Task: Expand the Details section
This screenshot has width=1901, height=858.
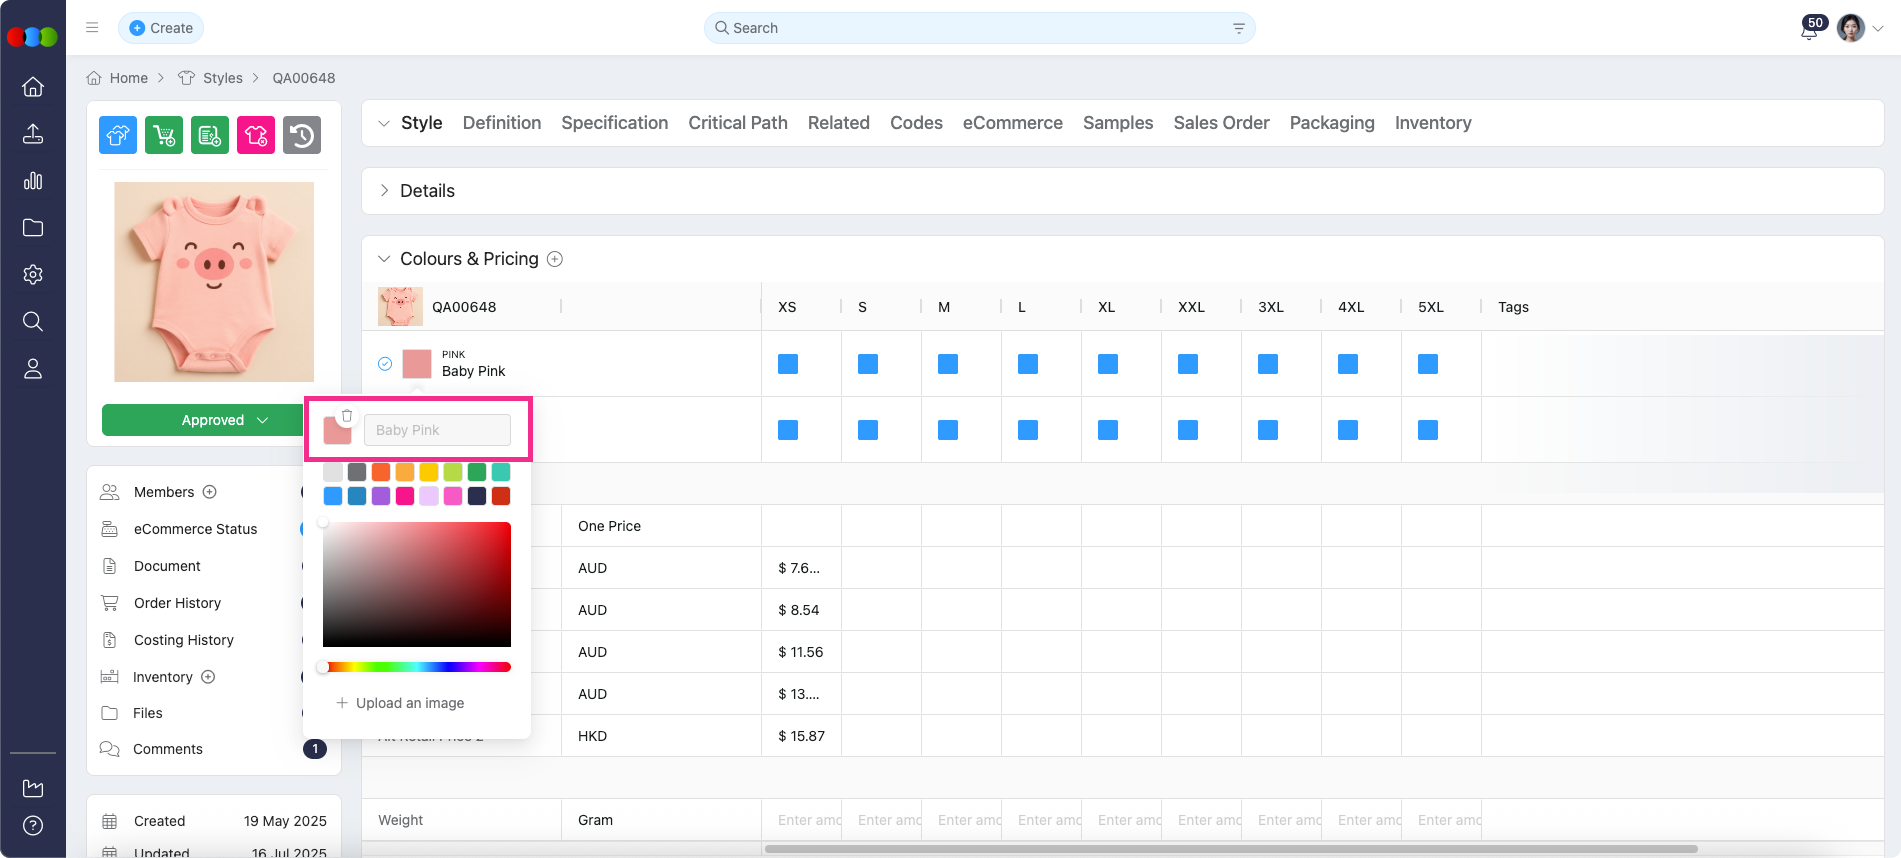Action: (384, 191)
